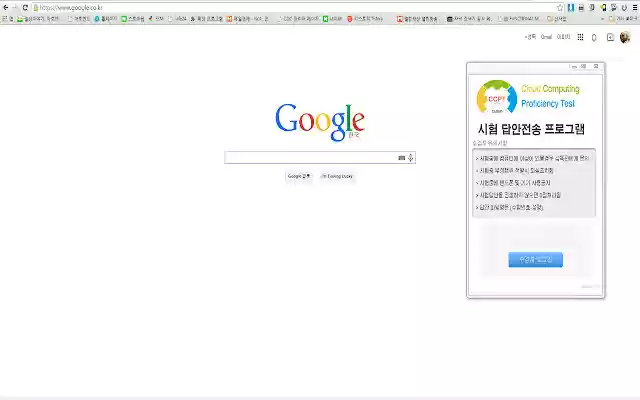Reload the page with the refresh icon
Viewport: 640px width, 400px height.
[x=25, y=7]
